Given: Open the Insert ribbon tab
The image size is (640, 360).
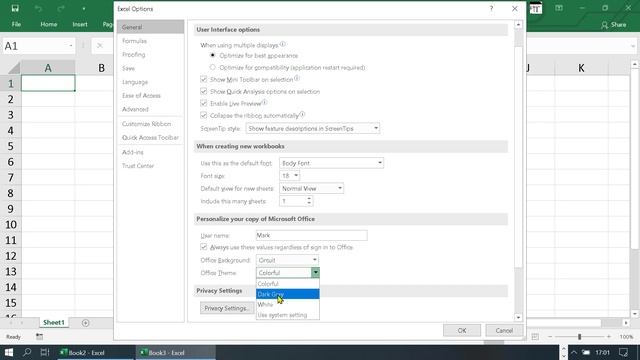Looking at the screenshot, I should pyautogui.click(x=80, y=24).
